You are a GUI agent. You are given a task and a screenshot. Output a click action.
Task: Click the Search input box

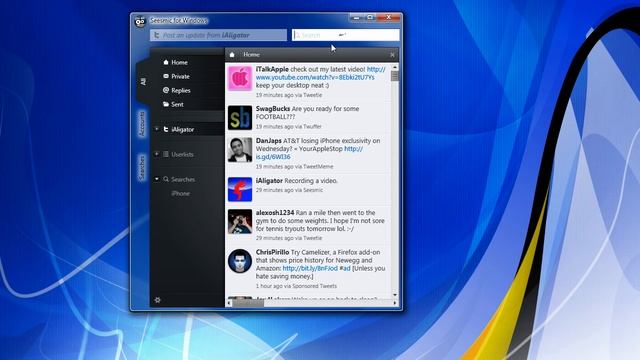pyautogui.click(x=346, y=35)
